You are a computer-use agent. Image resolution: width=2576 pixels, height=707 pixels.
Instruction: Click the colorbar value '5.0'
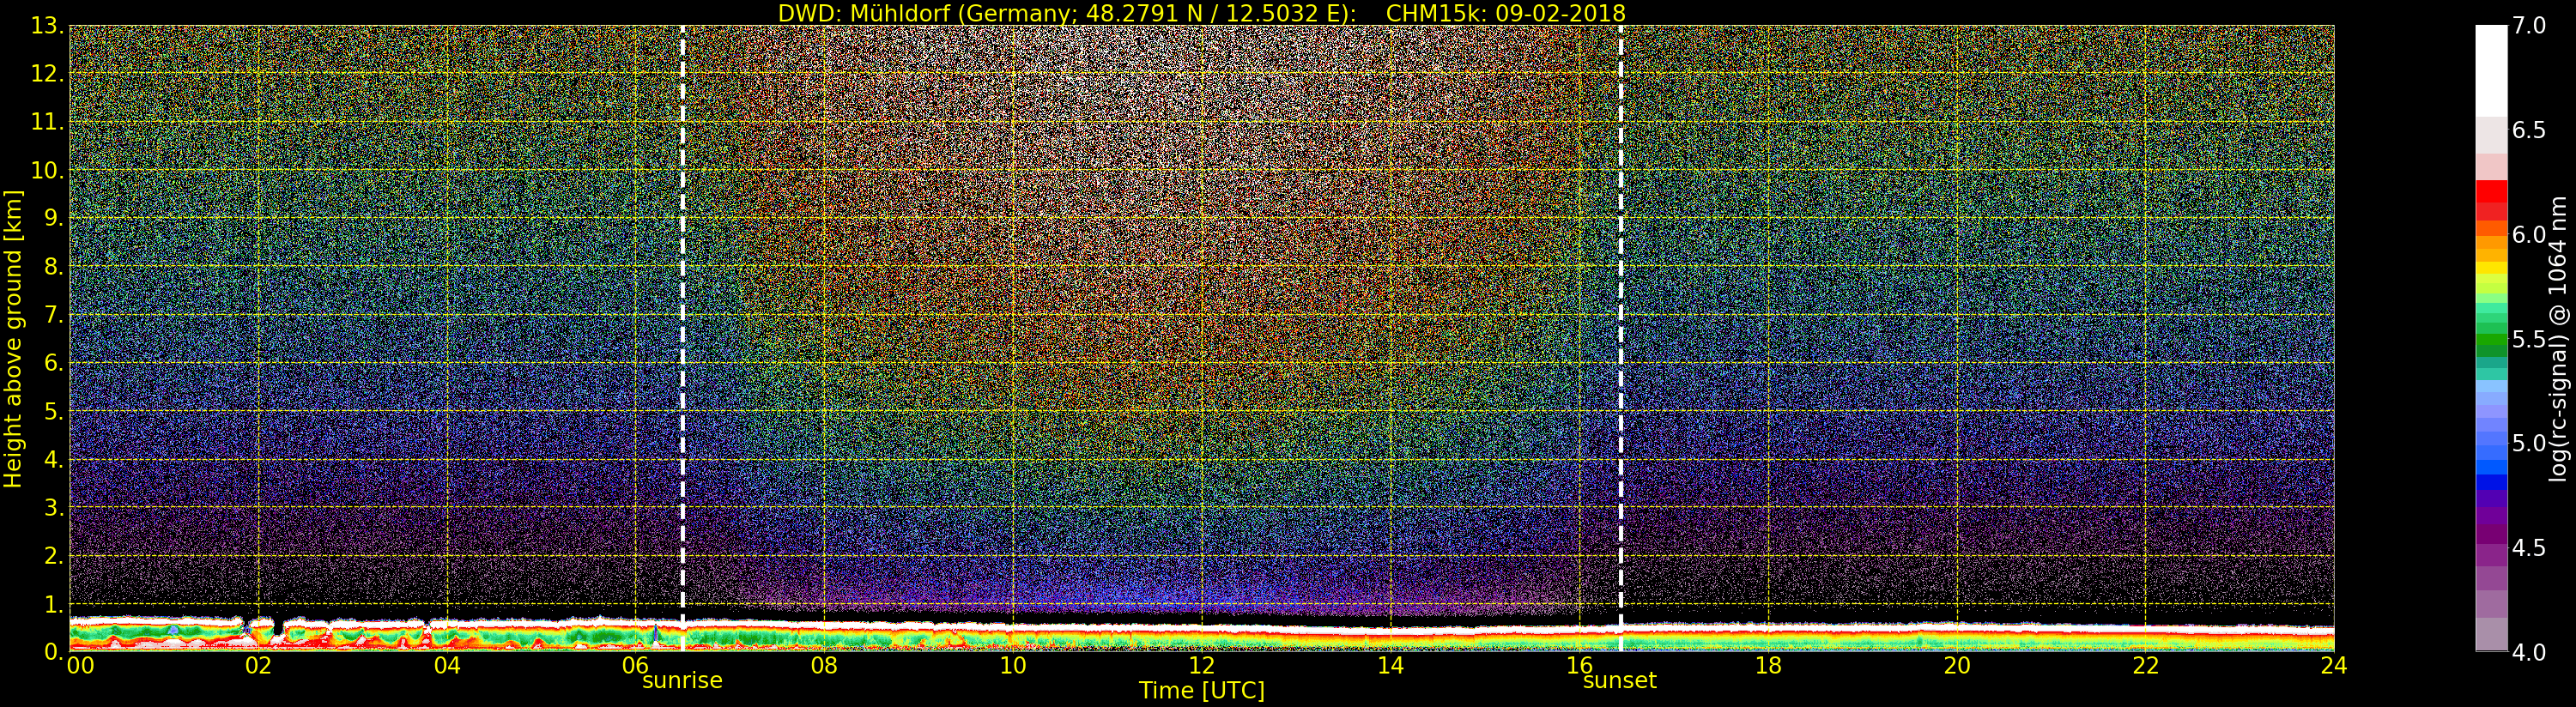pyautogui.click(x=2529, y=443)
